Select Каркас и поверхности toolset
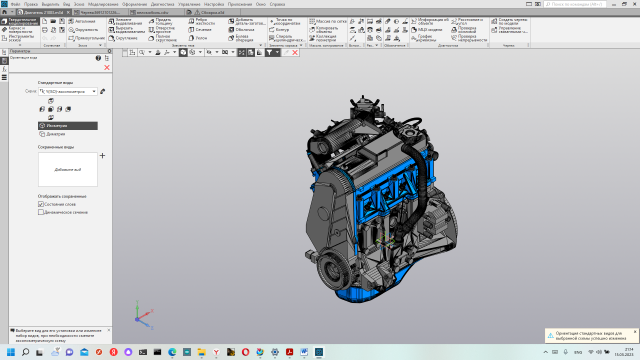The height and width of the screenshot is (360, 640). tap(20, 30)
